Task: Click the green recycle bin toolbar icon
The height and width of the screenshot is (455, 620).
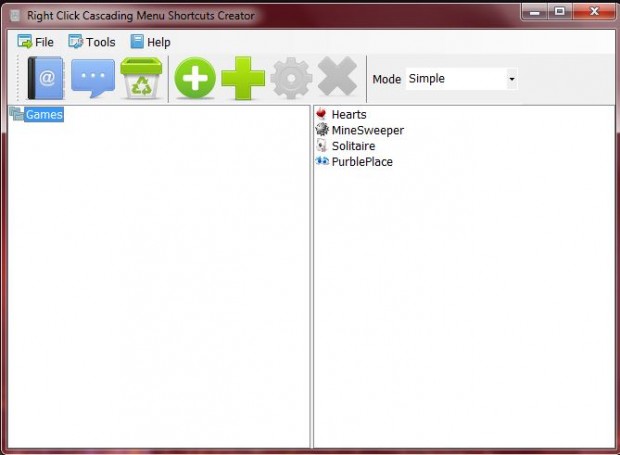Action: 141,78
